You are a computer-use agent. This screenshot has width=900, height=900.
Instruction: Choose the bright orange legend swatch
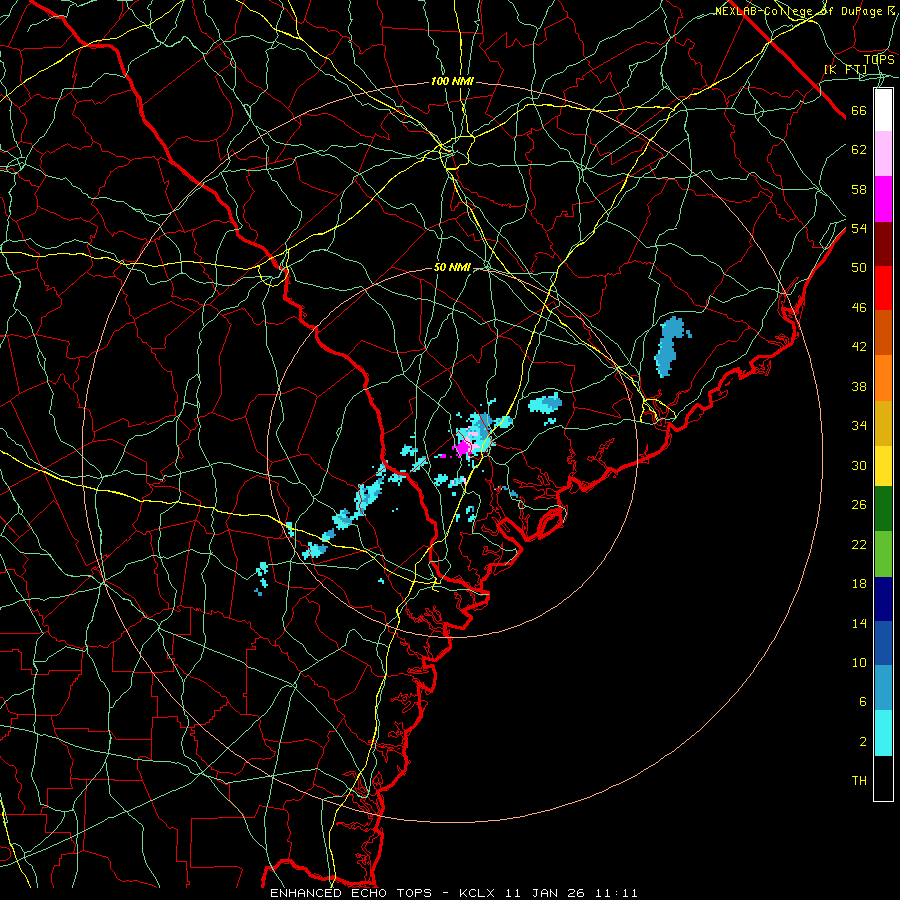(x=883, y=378)
